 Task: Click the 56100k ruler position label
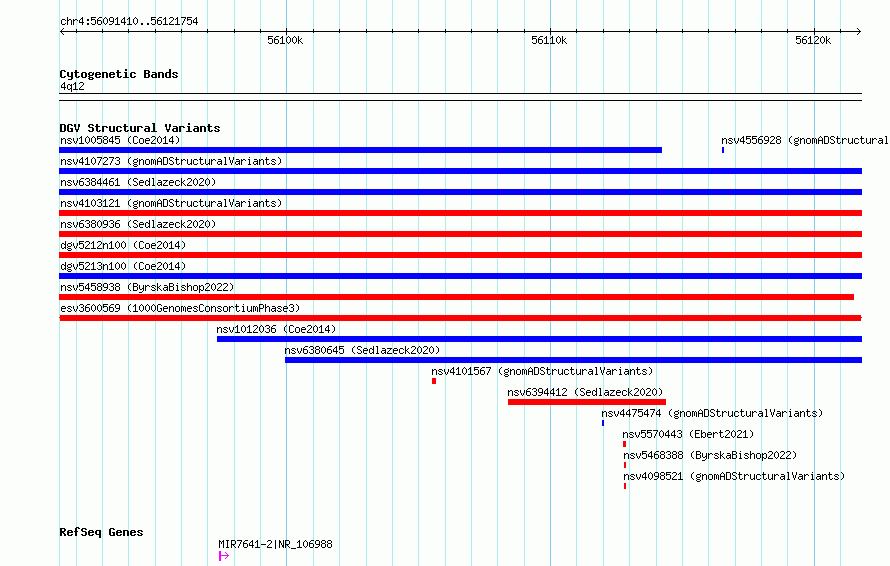coord(285,40)
